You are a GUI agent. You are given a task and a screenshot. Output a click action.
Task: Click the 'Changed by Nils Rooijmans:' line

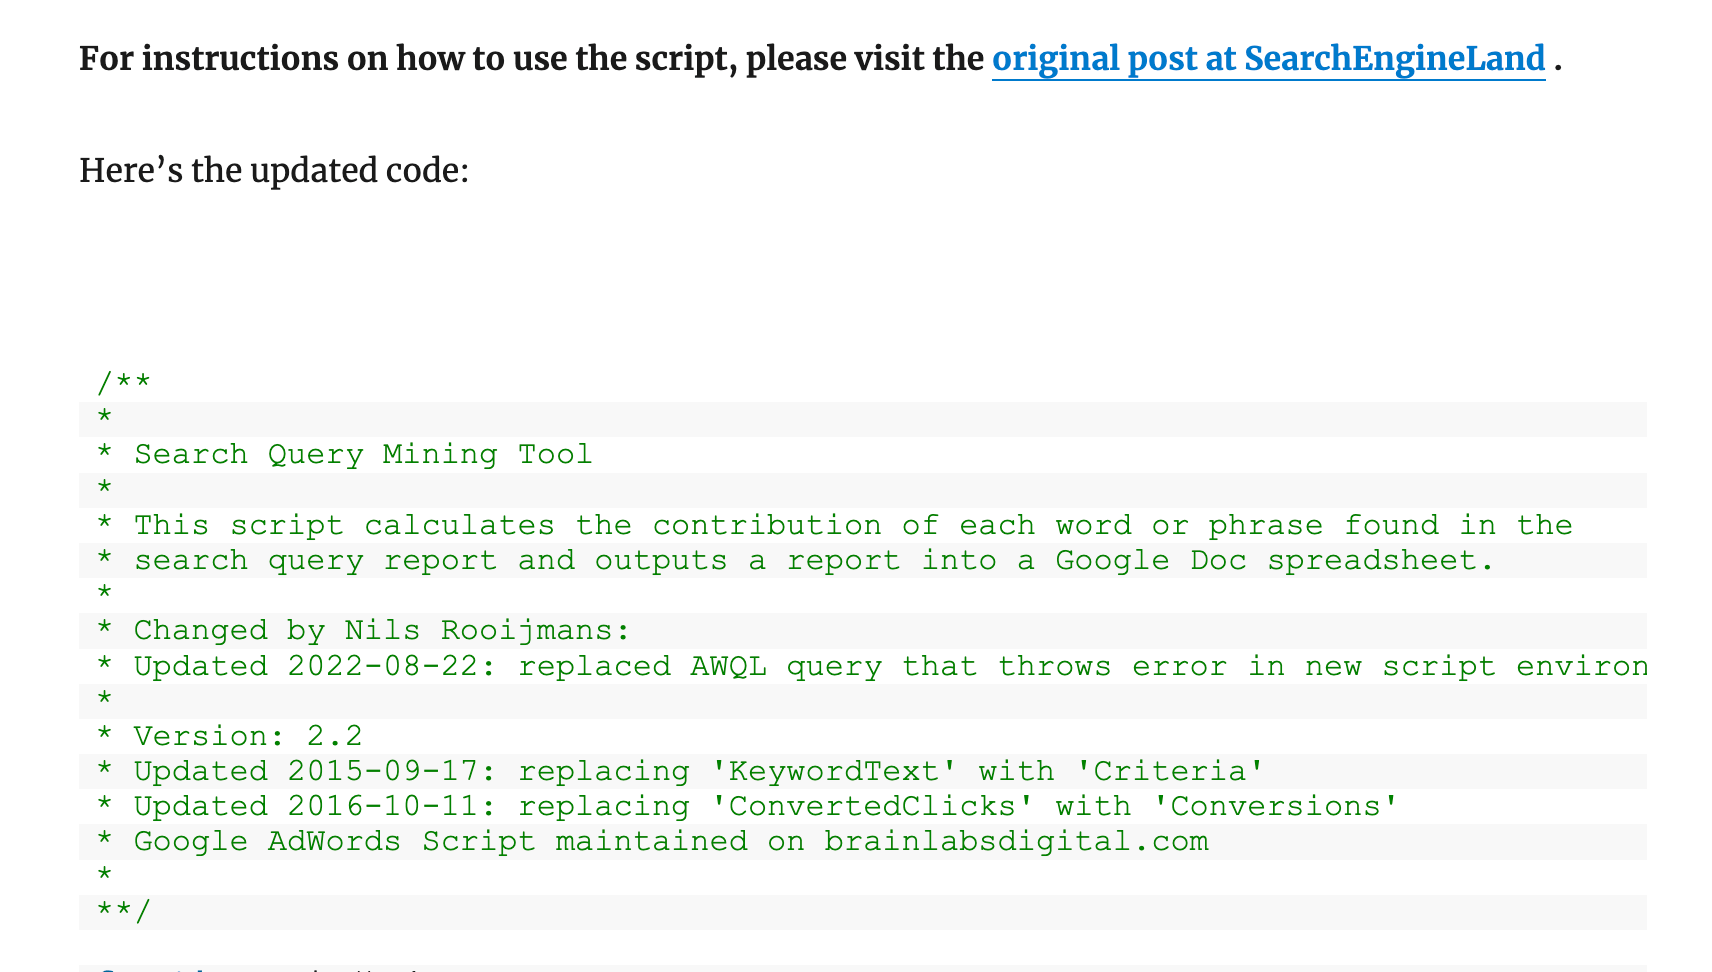382,631
